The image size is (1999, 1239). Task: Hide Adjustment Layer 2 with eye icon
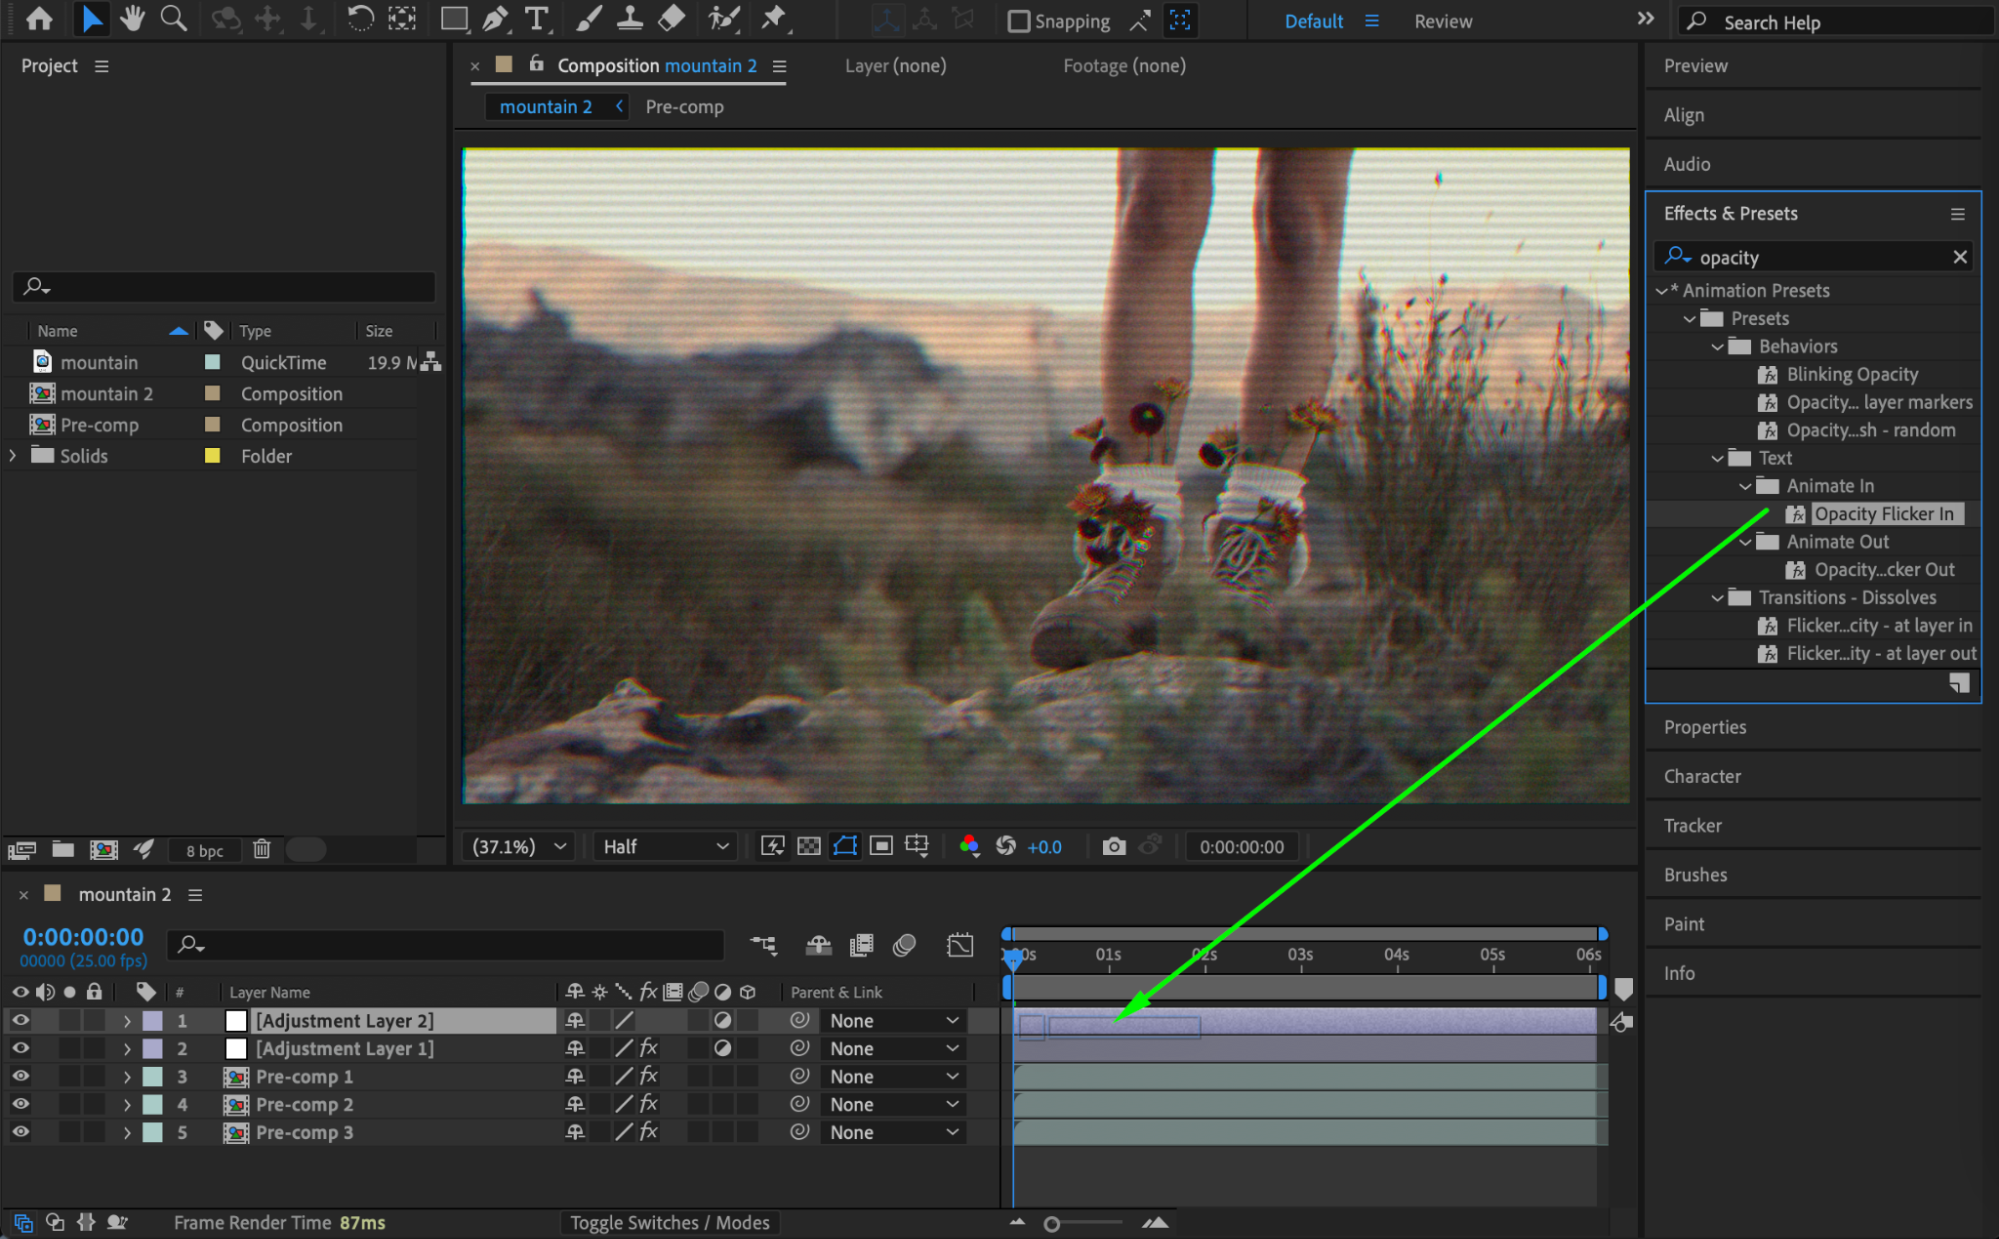coord(20,1020)
